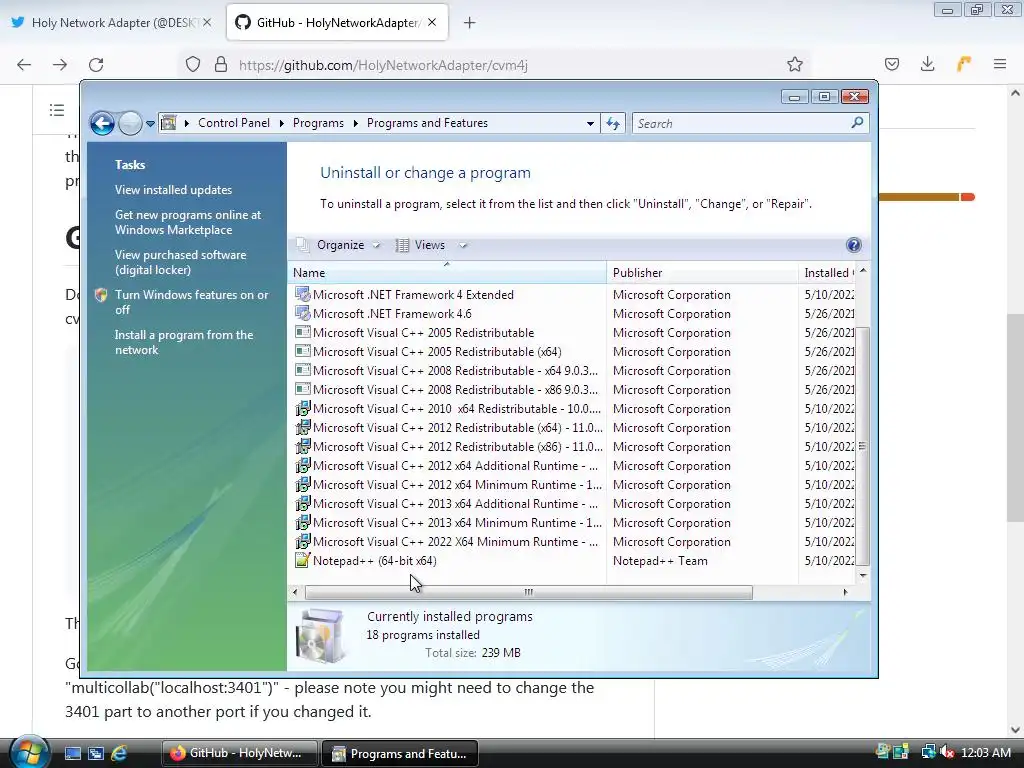Expand the address bar history dropdown
Screen dimensions: 1024x768
[590, 123]
